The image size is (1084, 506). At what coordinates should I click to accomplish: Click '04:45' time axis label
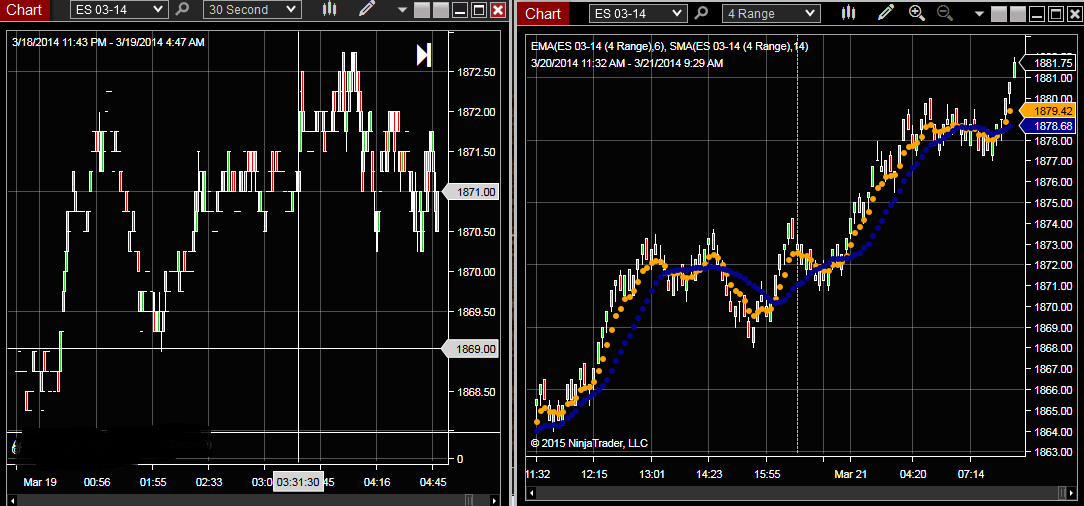[433, 482]
